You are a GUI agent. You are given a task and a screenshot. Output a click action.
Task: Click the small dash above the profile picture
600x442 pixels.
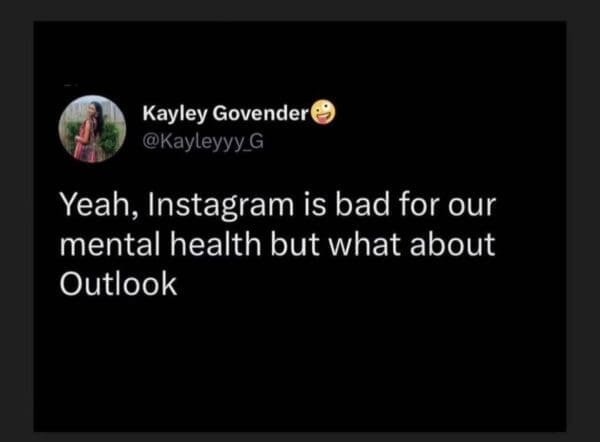70,85
